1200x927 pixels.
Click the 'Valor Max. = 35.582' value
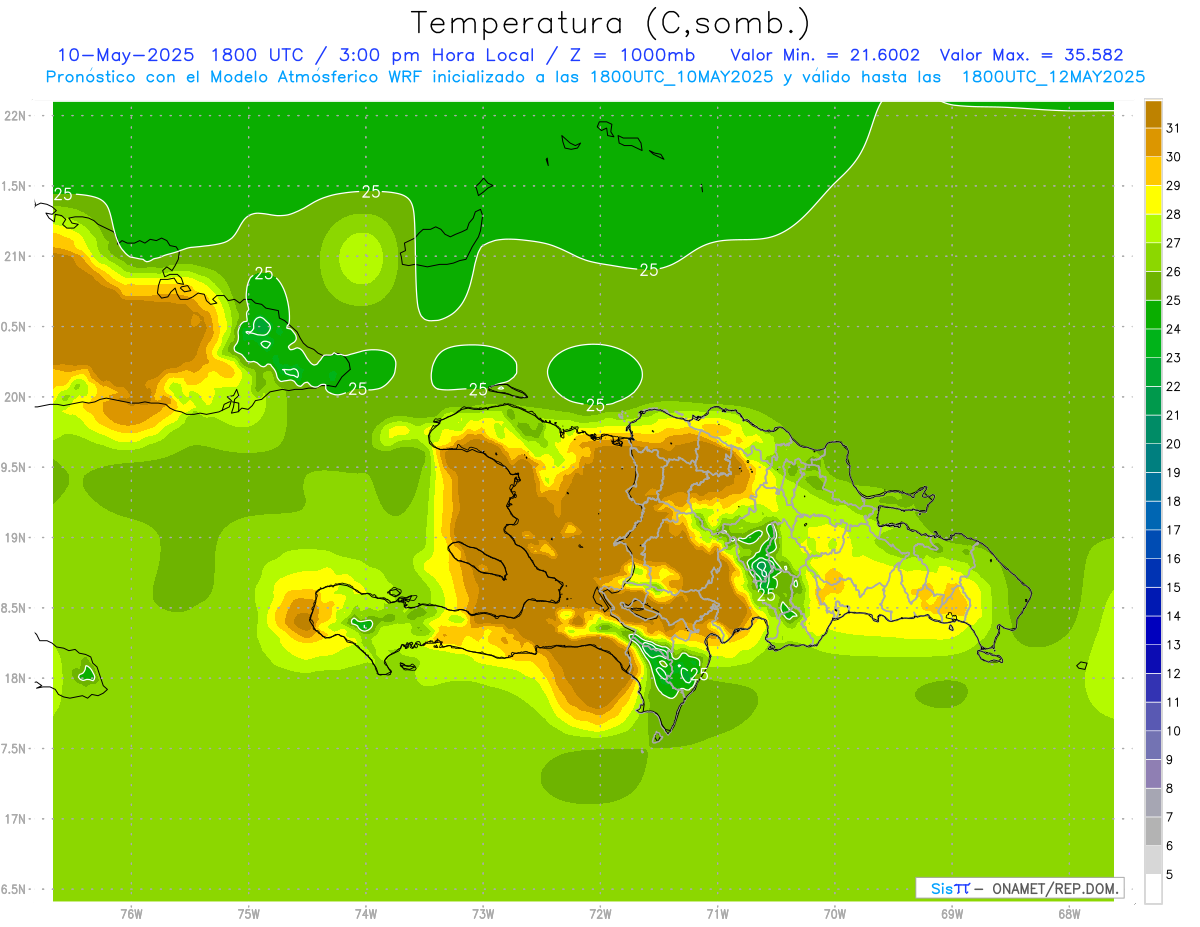pyautogui.click(x=1031, y=55)
